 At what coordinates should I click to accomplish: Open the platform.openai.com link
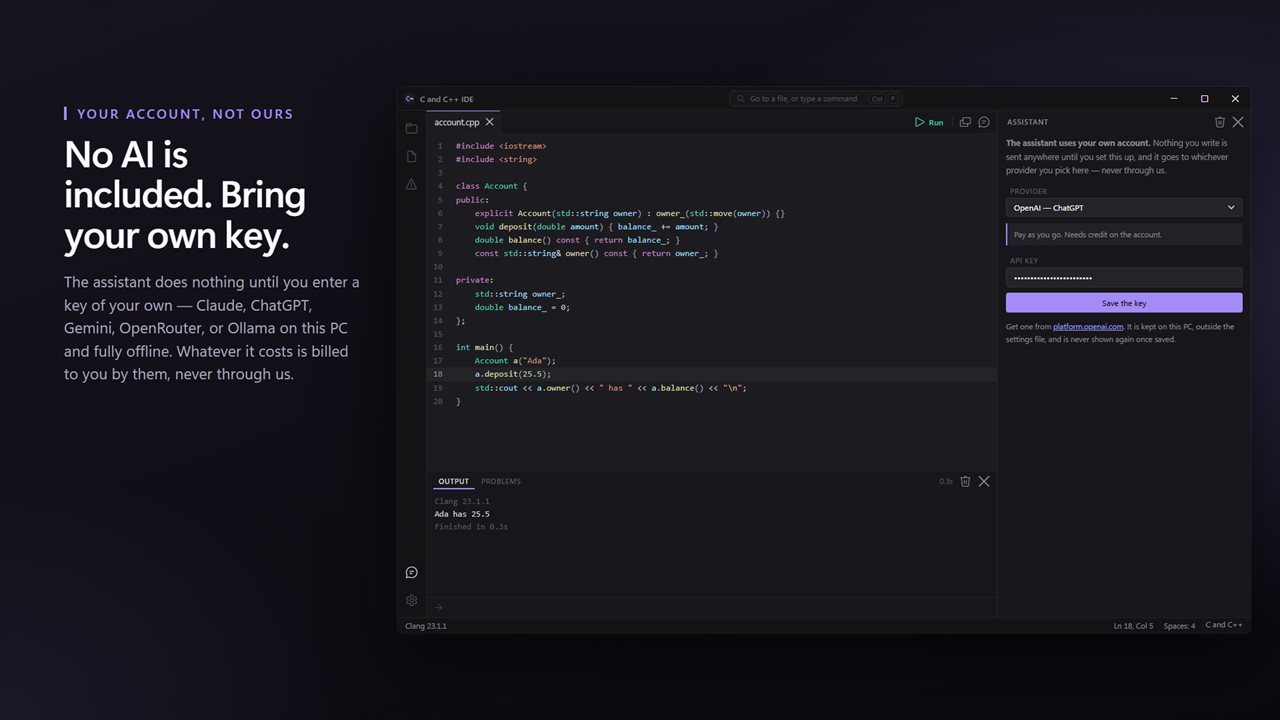pyautogui.click(x=1087, y=327)
